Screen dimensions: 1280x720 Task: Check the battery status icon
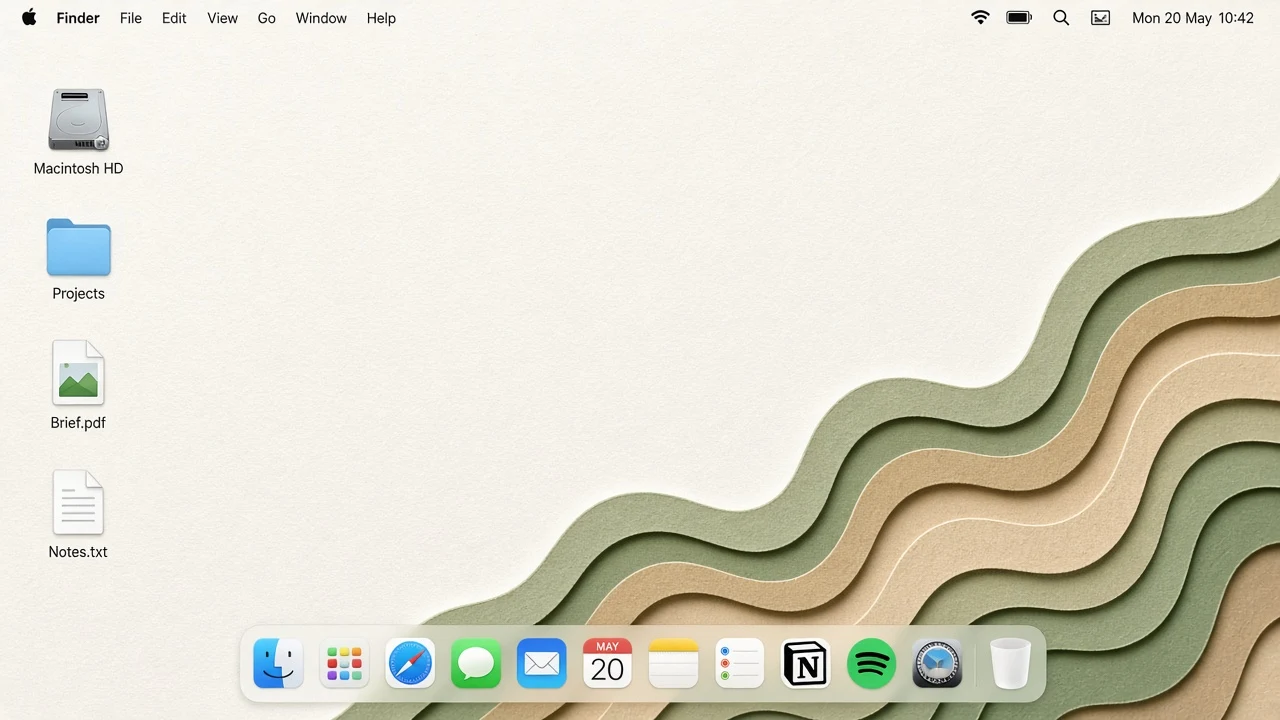coord(1019,18)
